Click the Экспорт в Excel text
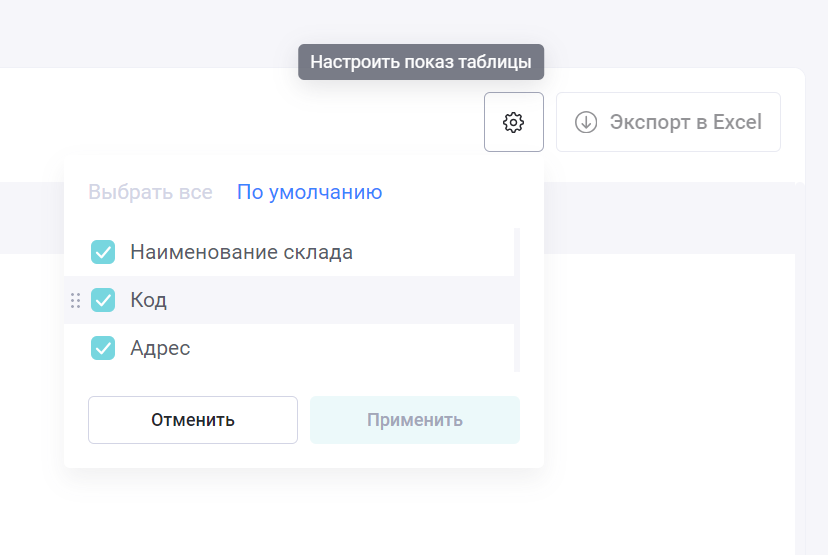This screenshot has height=555, width=828. [x=685, y=122]
